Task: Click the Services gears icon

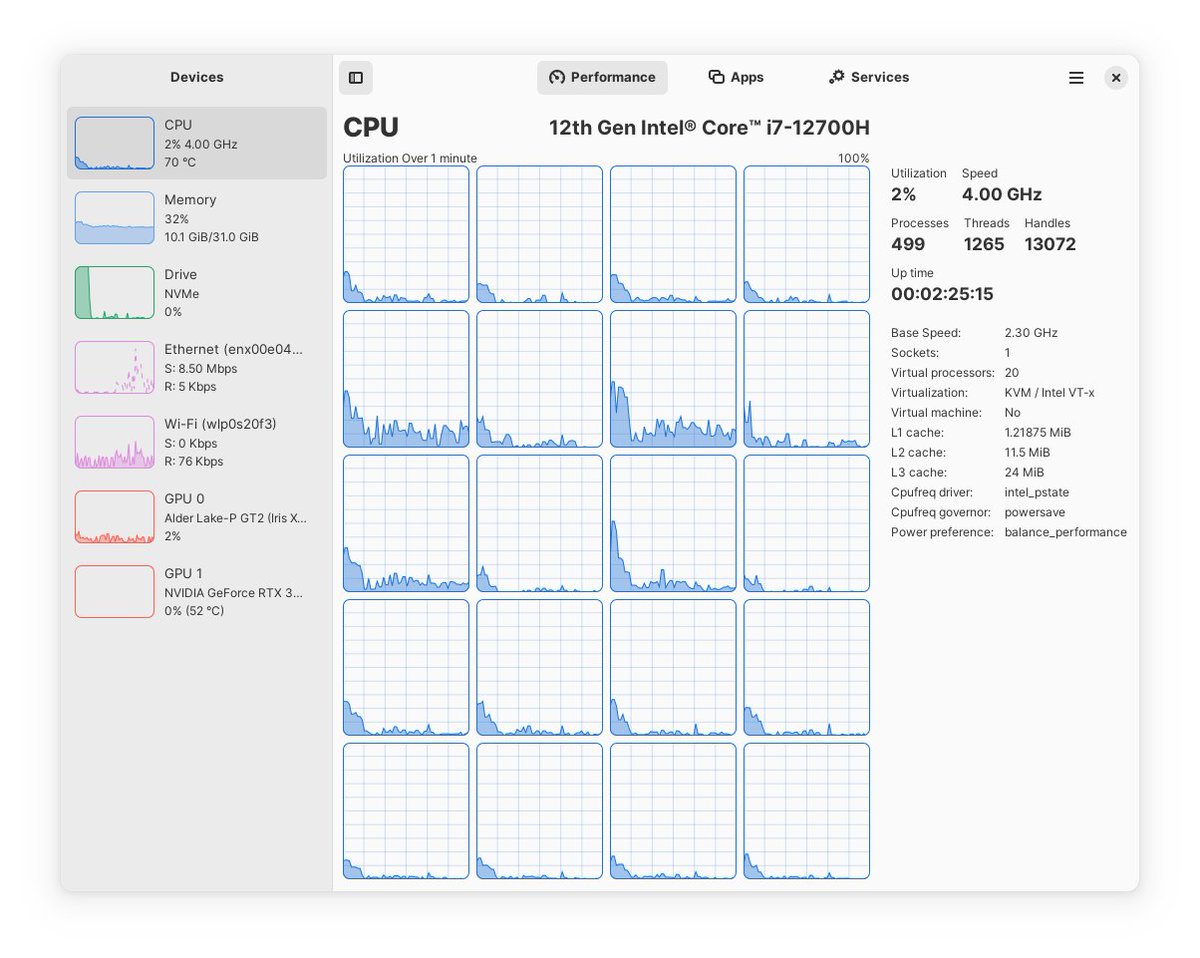Action: 837,77
